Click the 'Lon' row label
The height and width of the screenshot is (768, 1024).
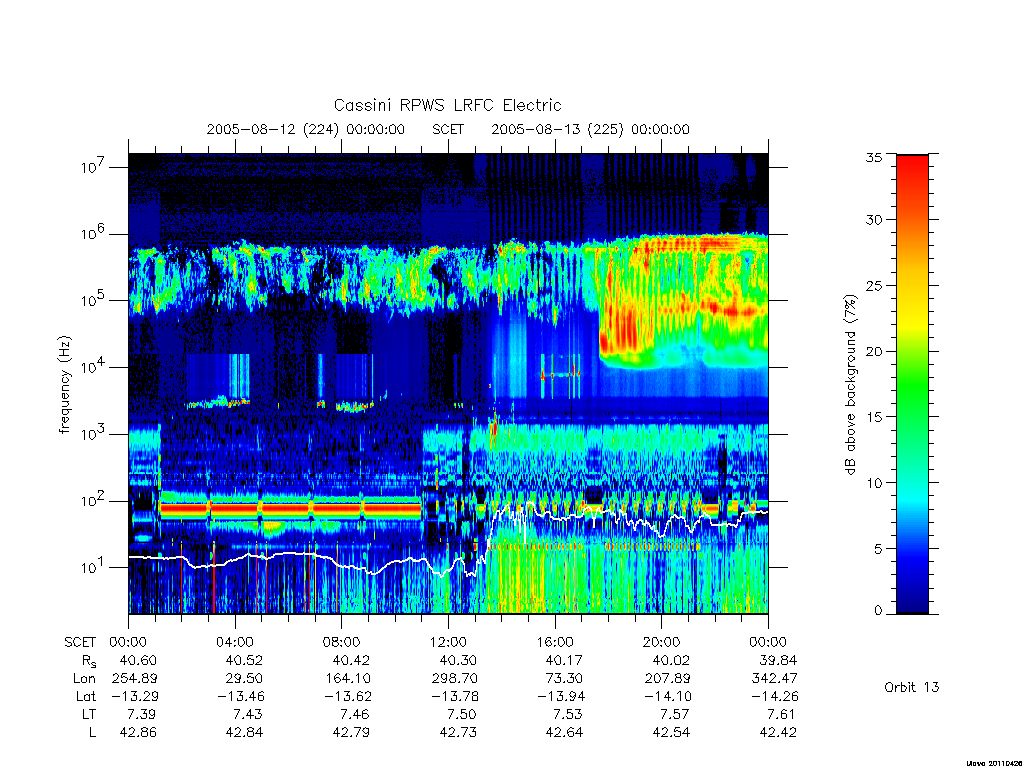coord(84,679)
